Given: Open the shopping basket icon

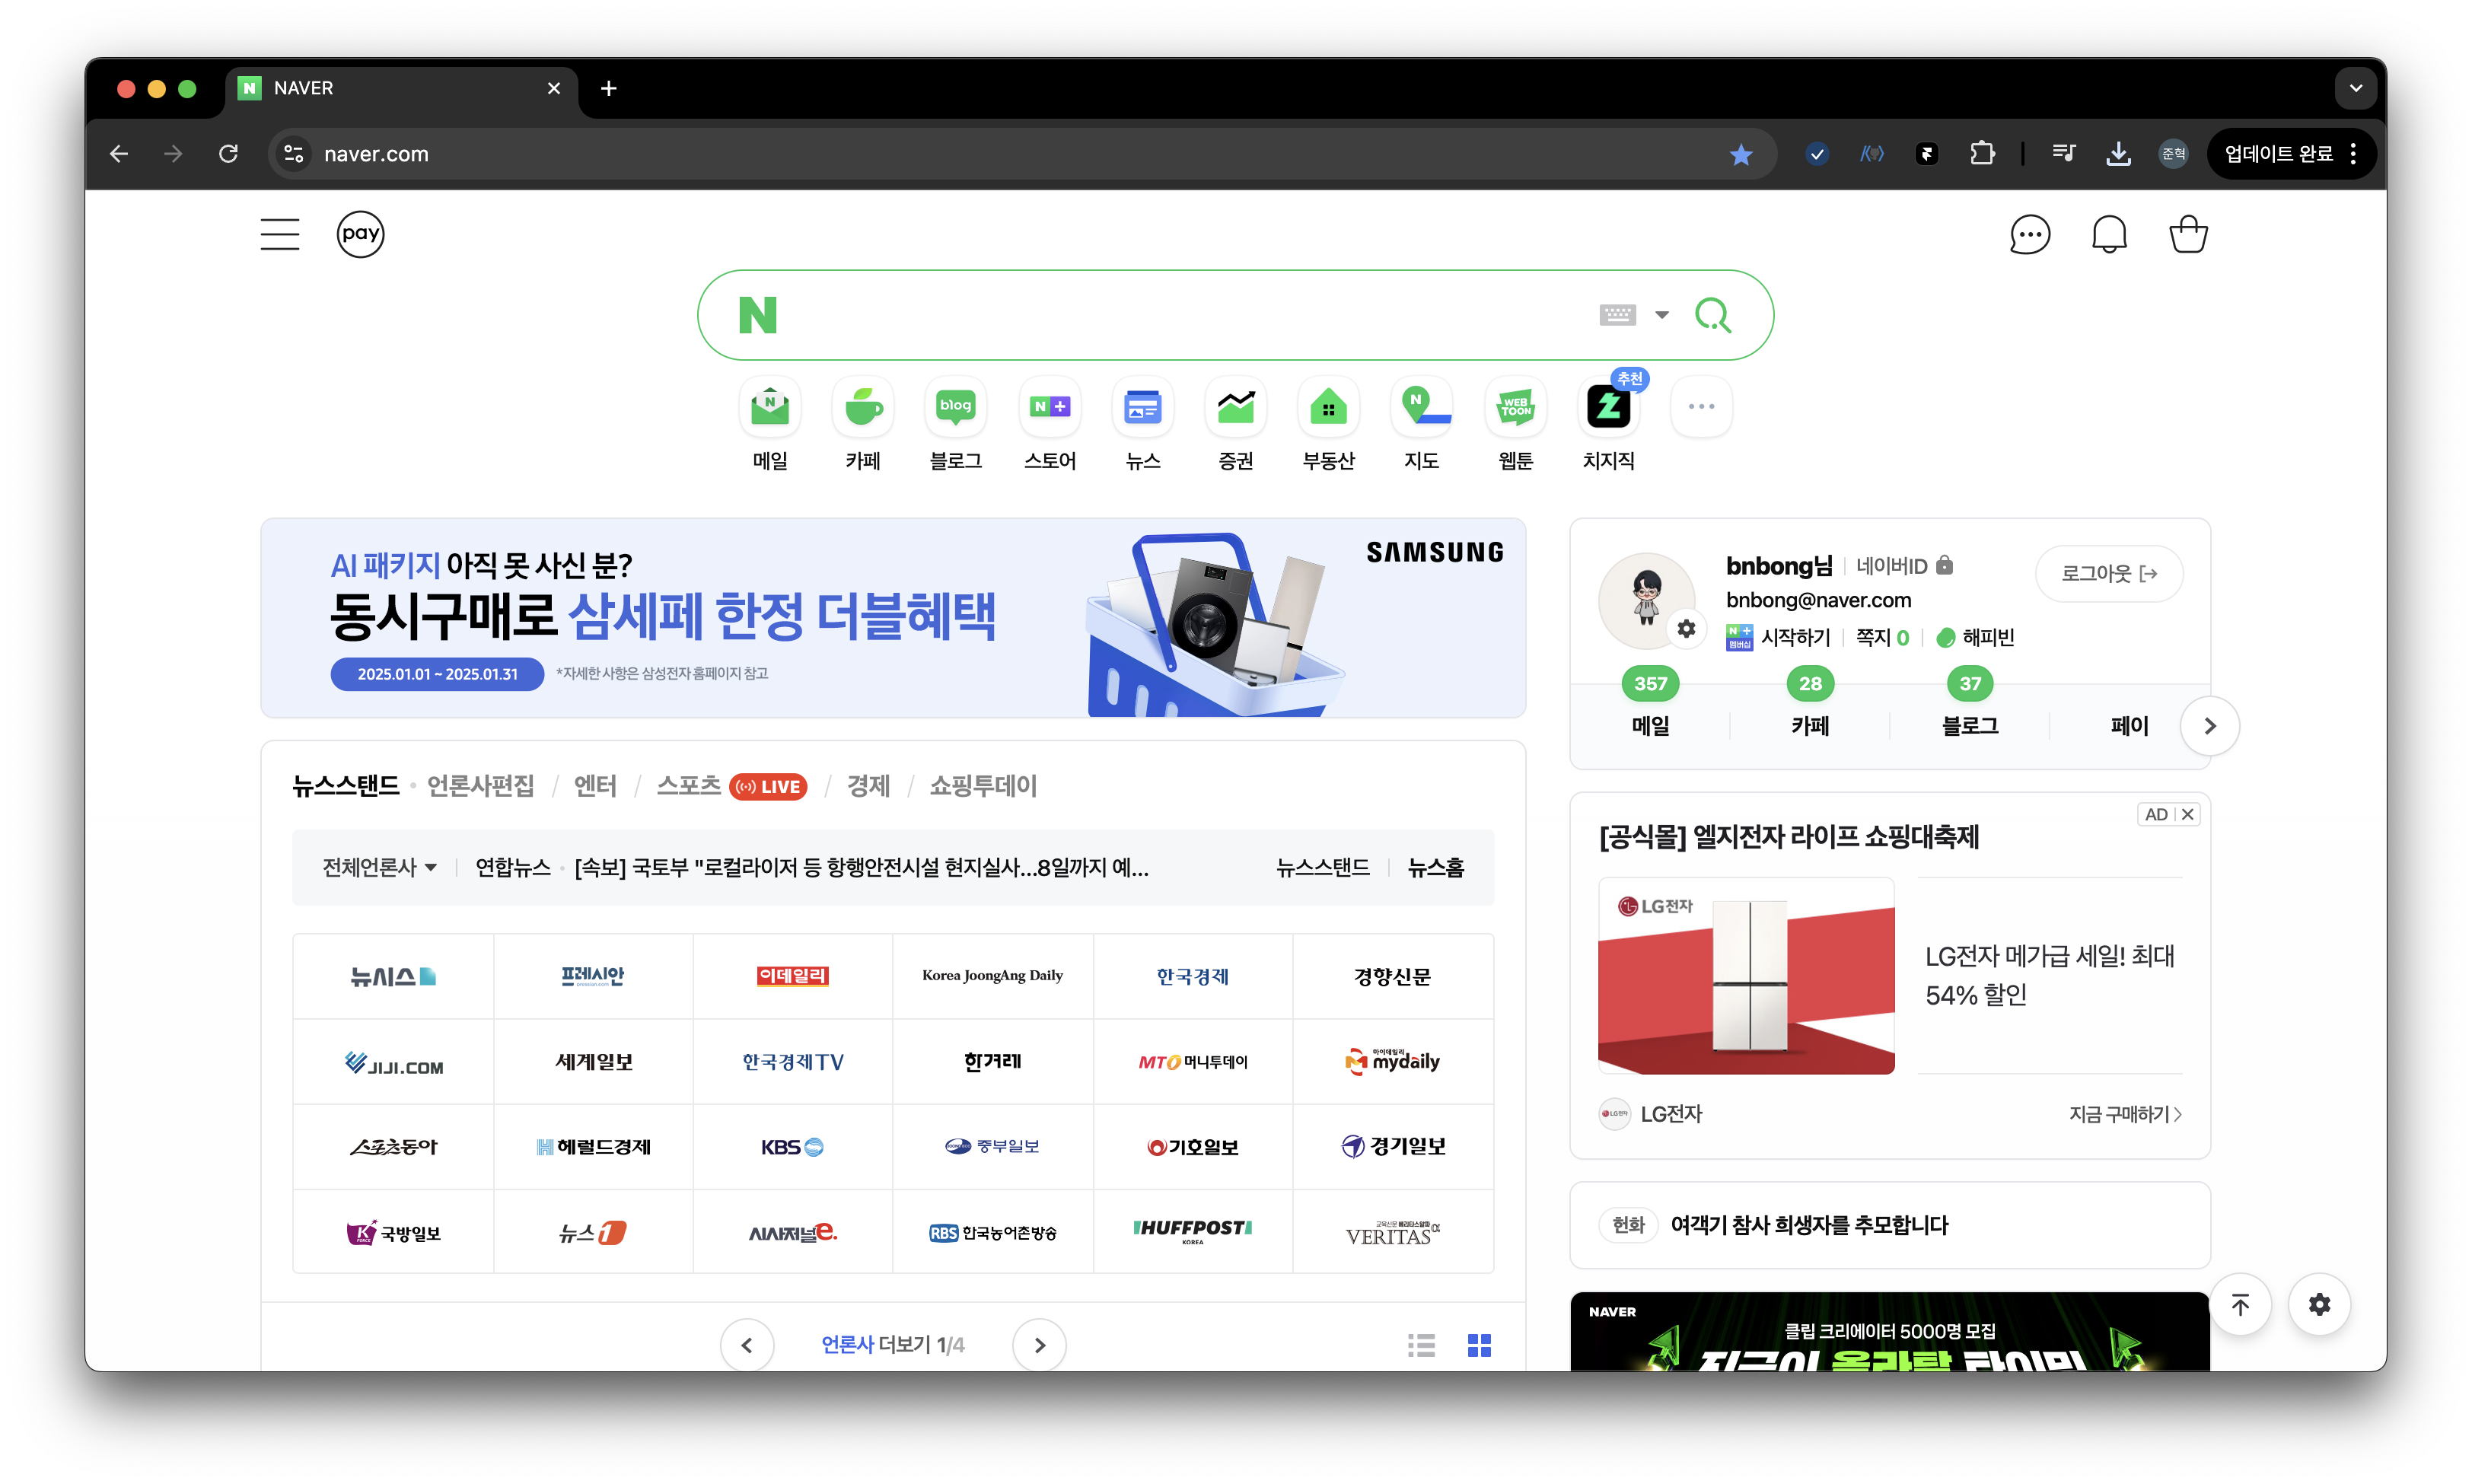Looking at the screenshot, I should [2188, 235].
